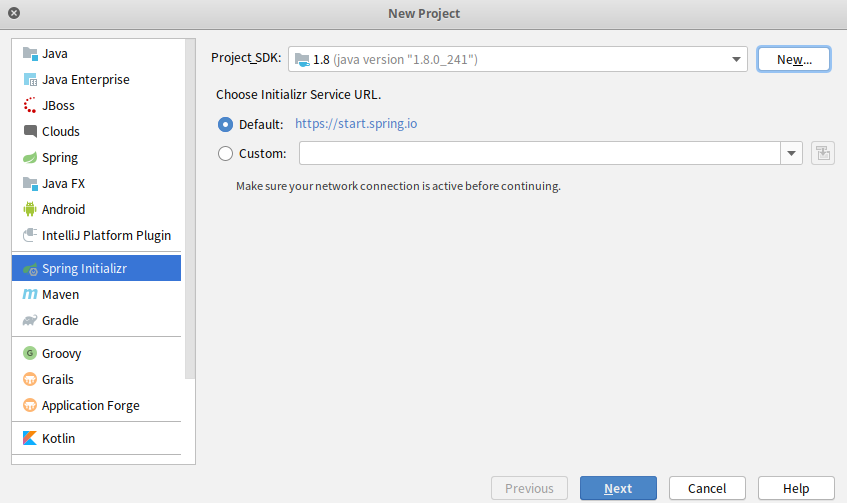
Task: Click the Java project type icon
Action: [30, 53]
